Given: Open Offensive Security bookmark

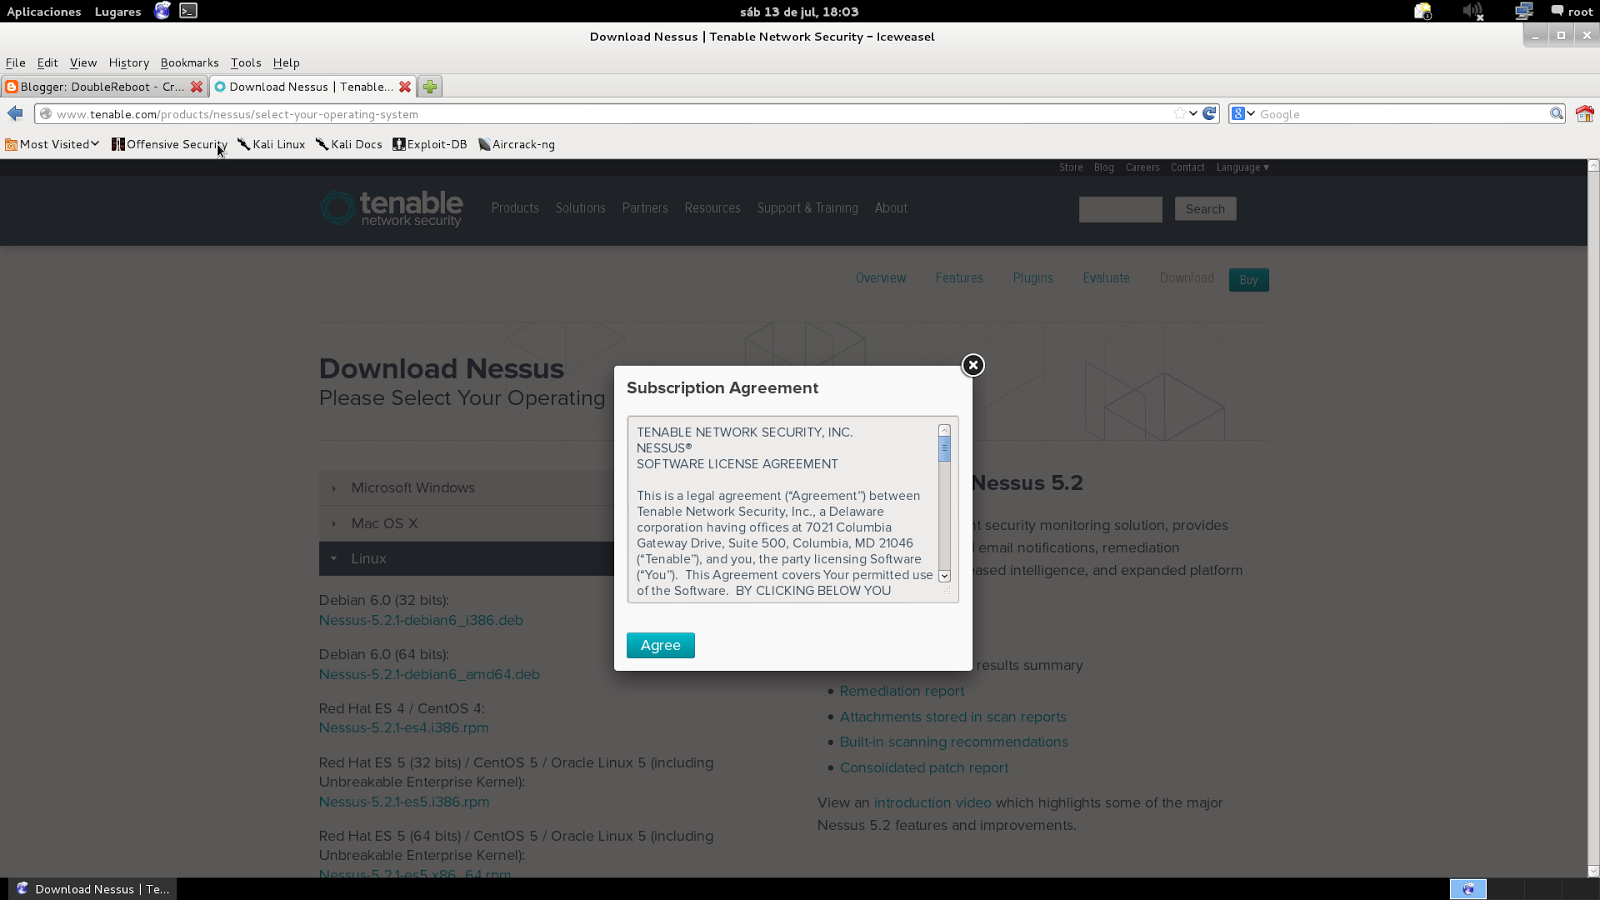Looking at the screenshot, I should point(169,144).
